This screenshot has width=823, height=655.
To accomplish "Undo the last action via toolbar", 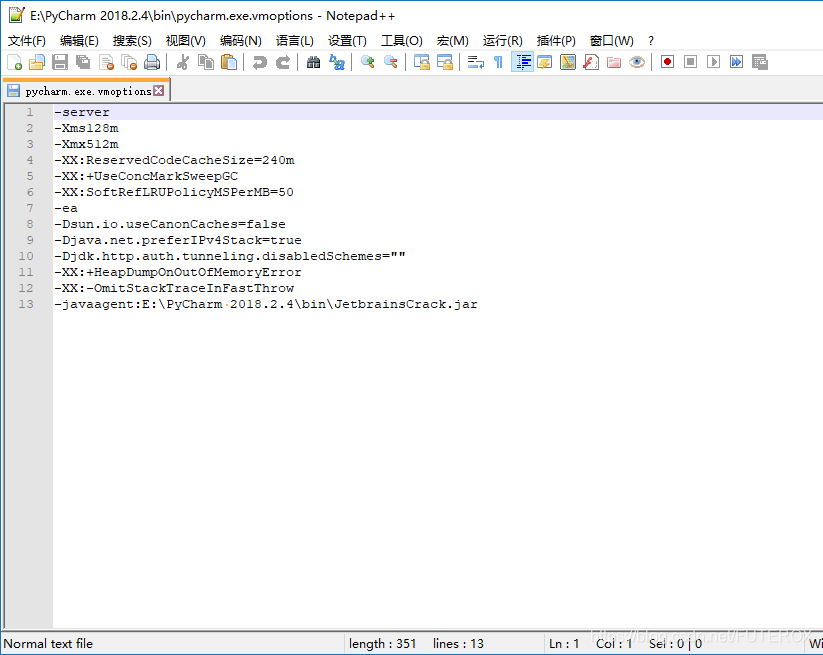I will 259,62.
